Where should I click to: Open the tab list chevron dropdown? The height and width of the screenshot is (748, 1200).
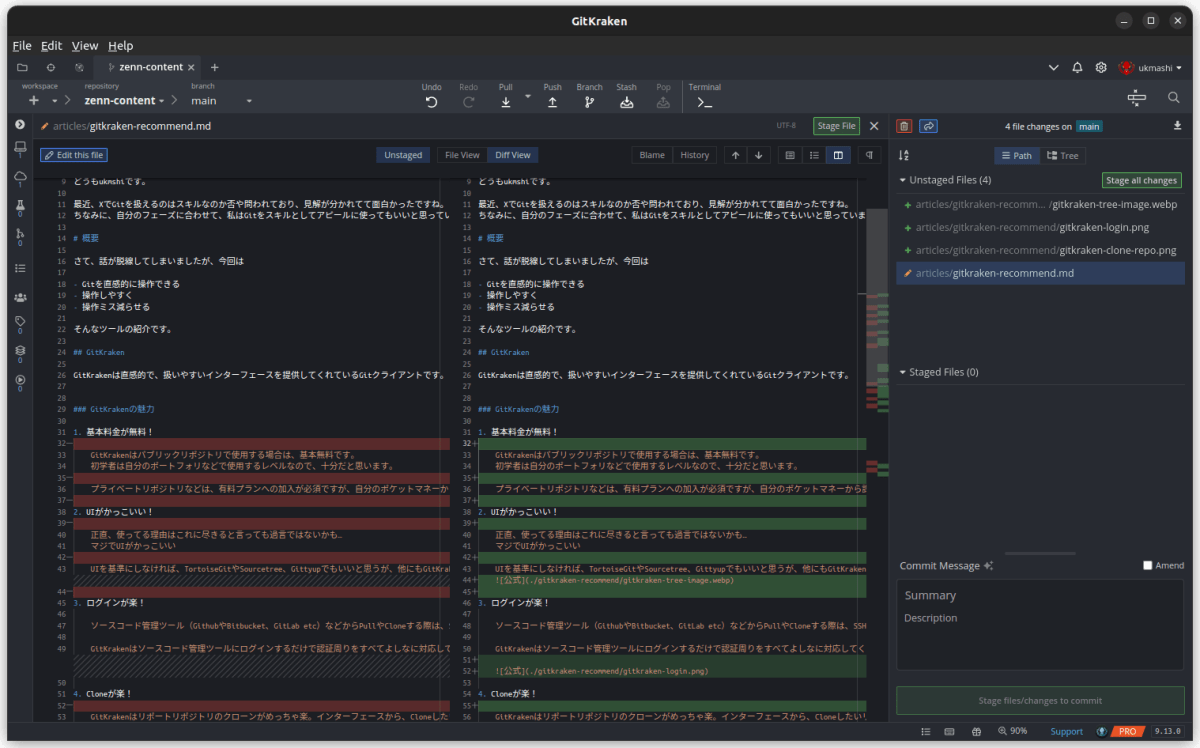tap(1053, 67)
